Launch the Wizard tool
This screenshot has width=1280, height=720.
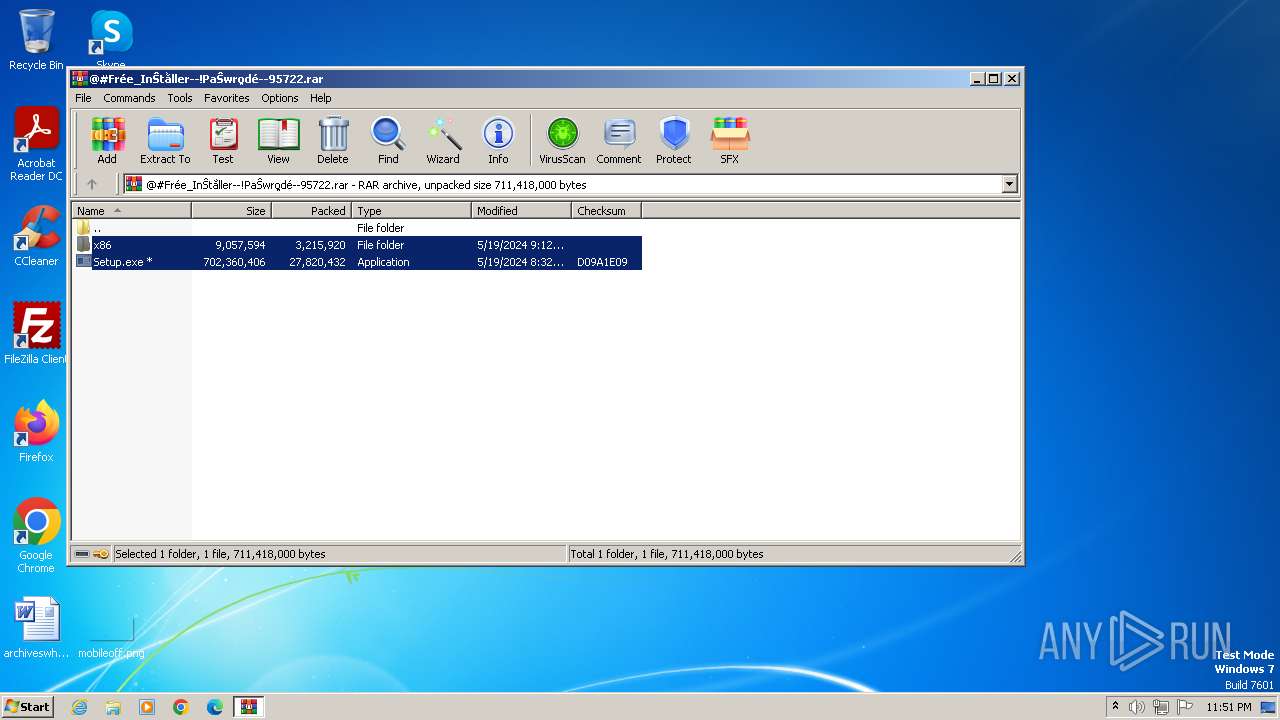point(443,140)
